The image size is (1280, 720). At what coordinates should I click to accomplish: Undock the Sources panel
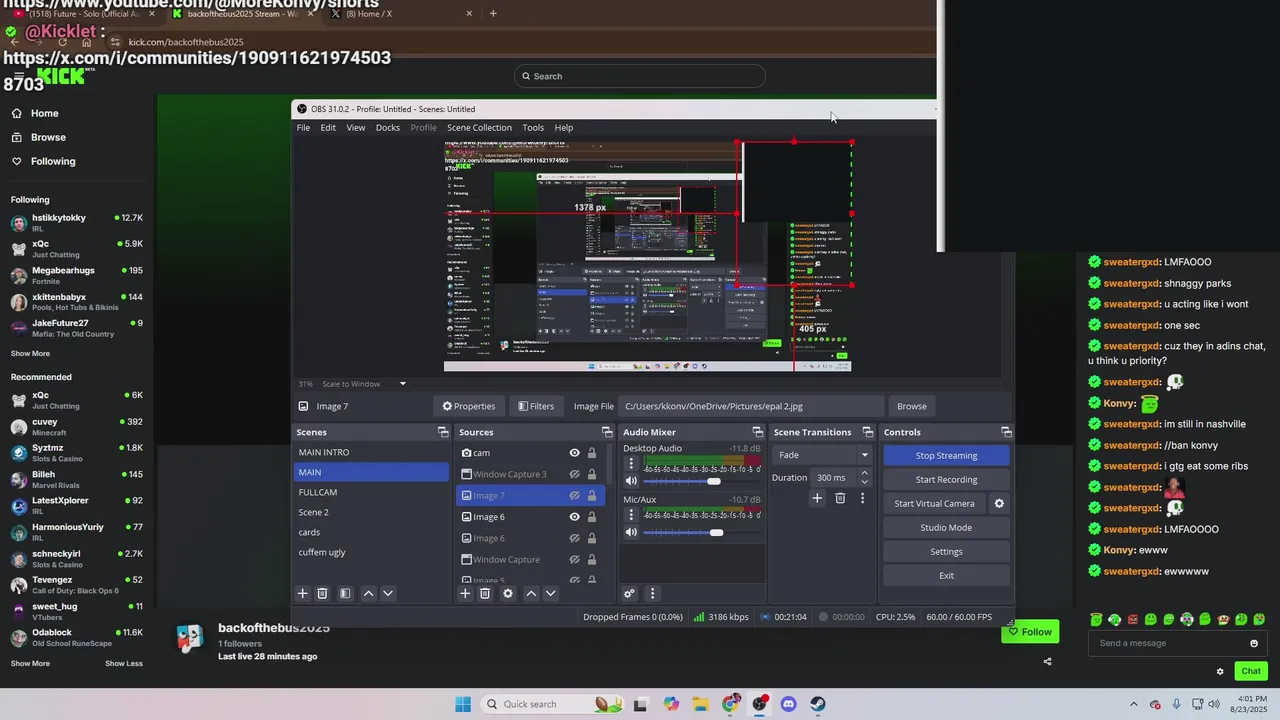coord(606,432)
